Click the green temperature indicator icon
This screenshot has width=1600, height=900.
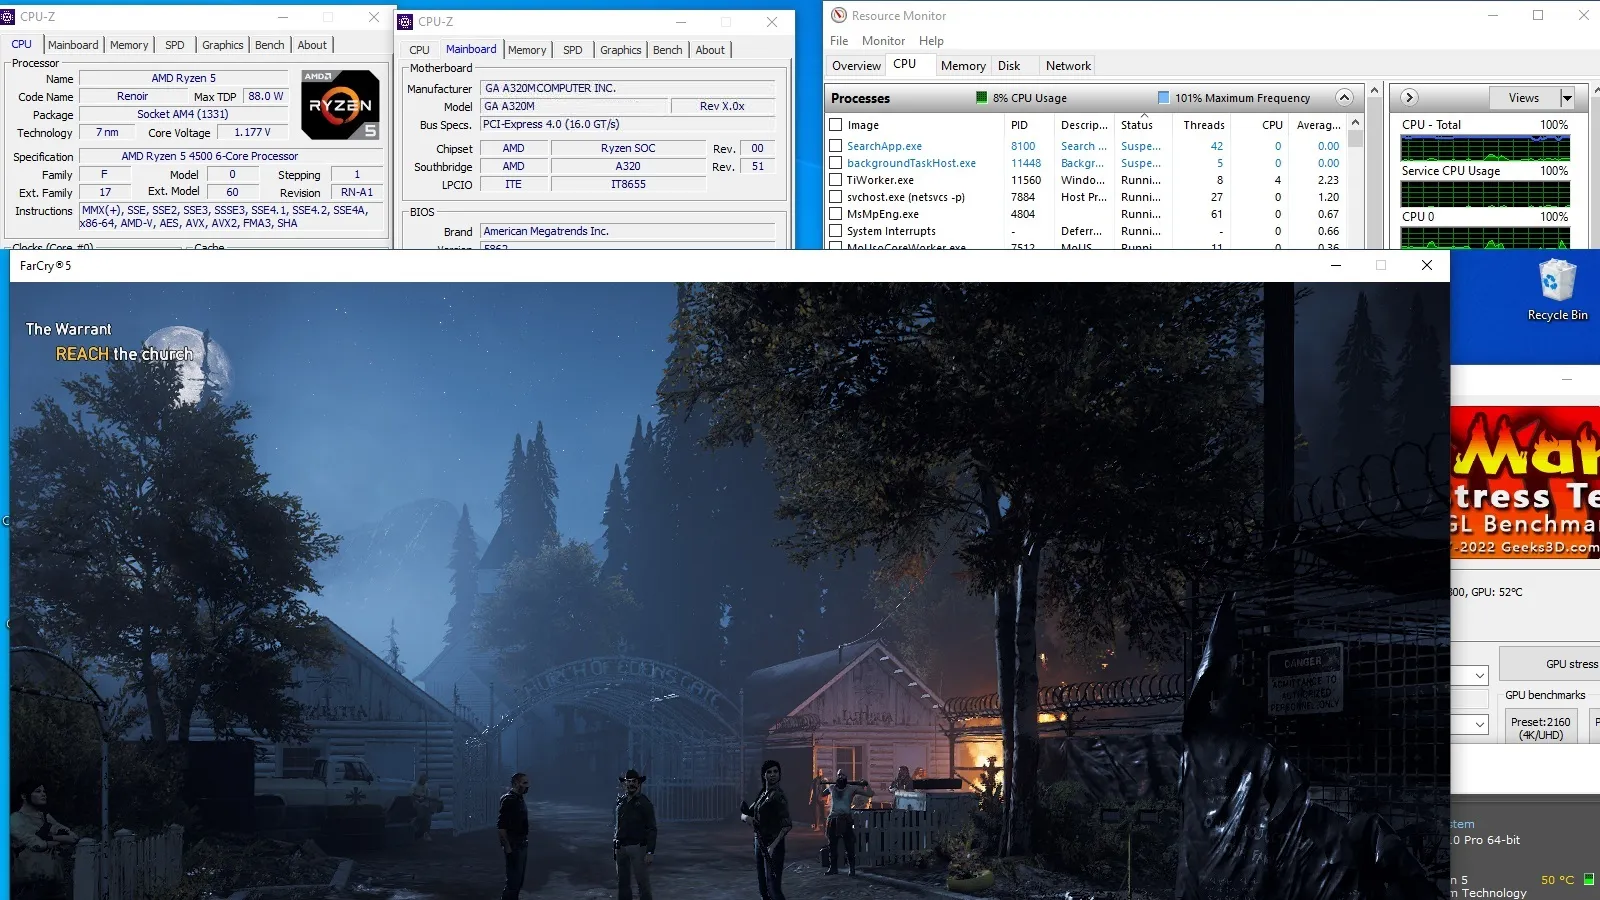(x=1589, y=880)
